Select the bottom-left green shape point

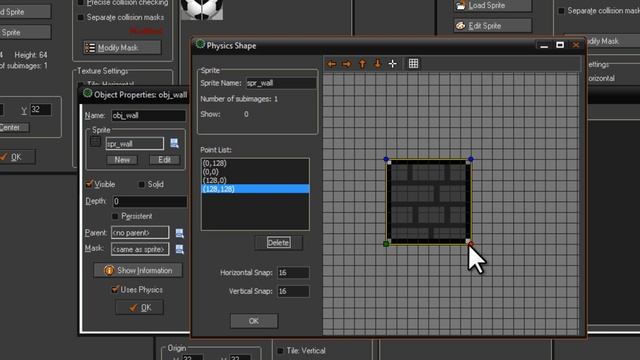pyautogui.click(x=386, y=244)
